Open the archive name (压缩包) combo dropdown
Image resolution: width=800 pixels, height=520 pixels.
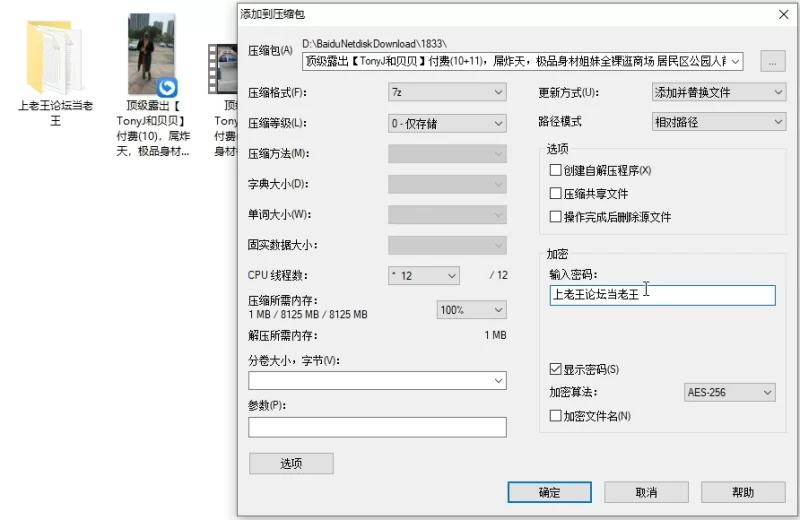[x=735, y=61]
